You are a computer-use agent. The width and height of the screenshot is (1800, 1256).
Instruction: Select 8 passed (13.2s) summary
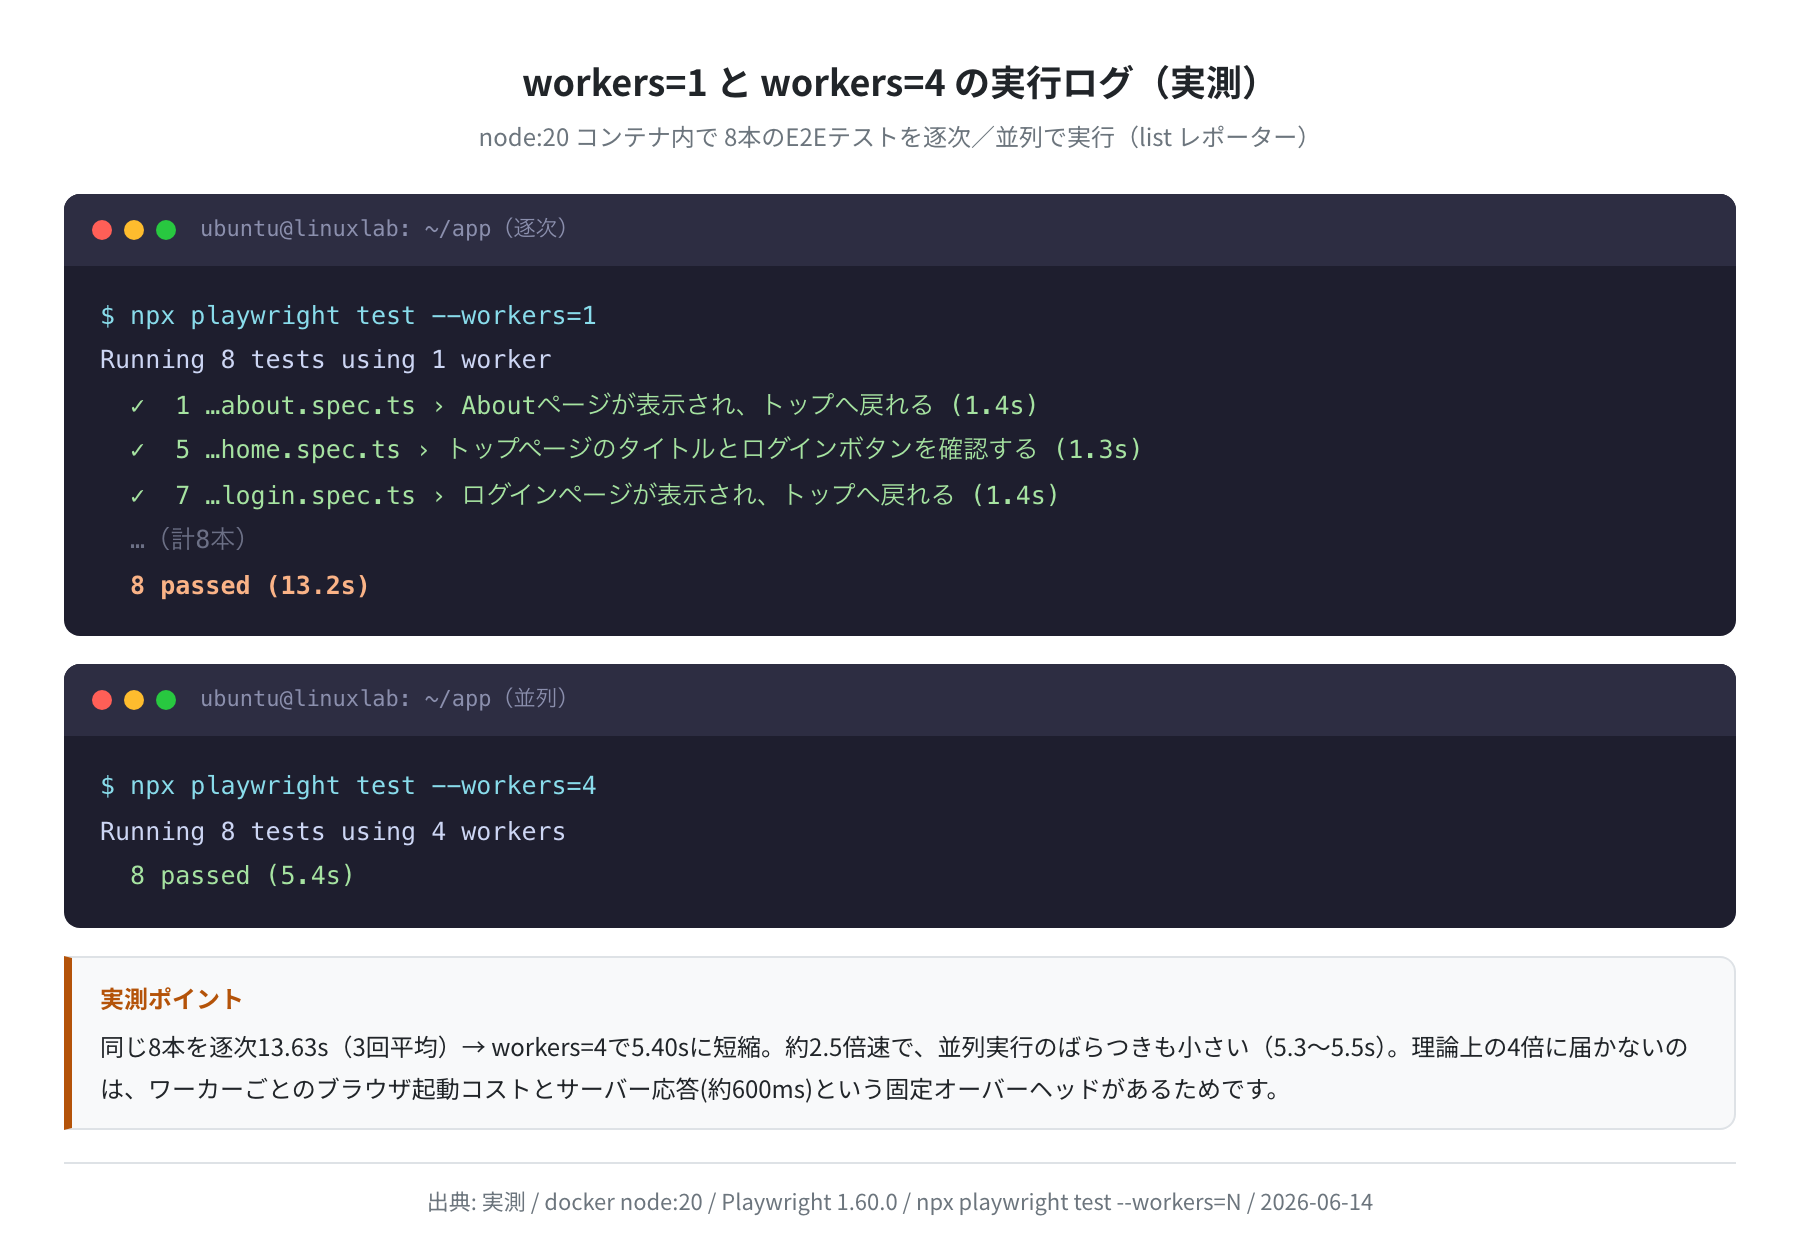(x=249, y=586)
